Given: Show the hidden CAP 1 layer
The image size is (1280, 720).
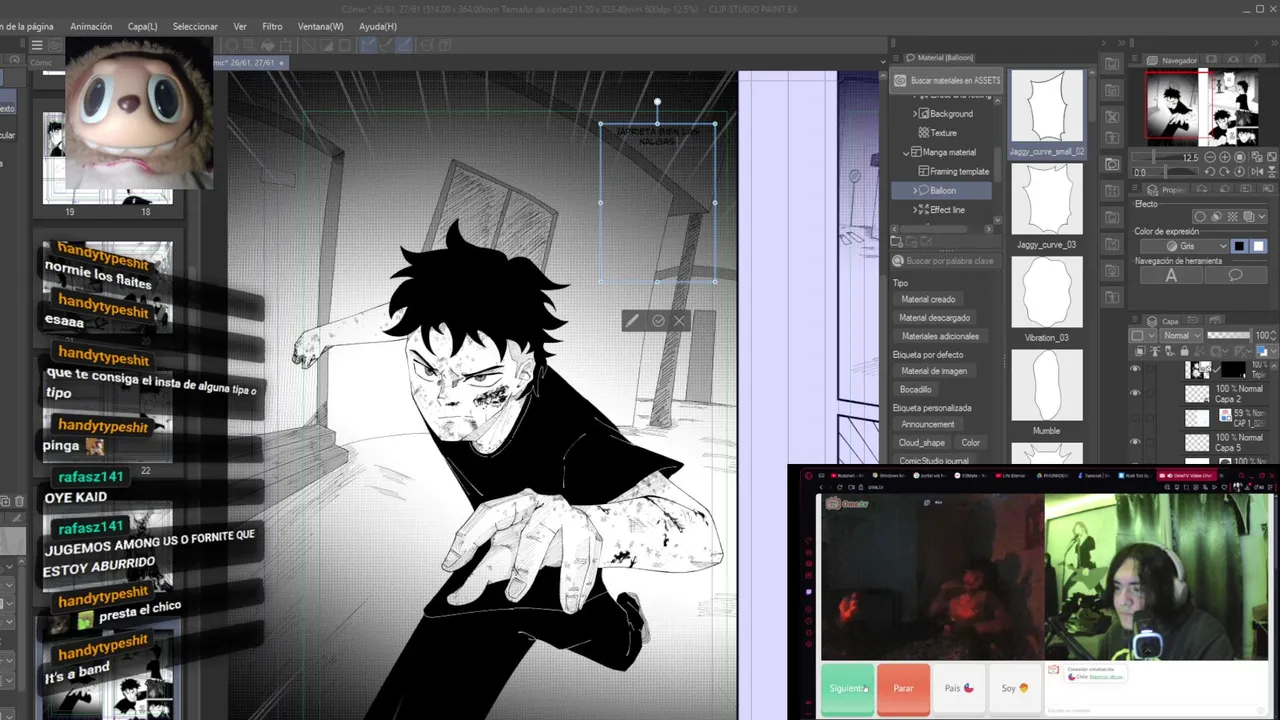Looking at the screenshot, I should (1135, 418).
